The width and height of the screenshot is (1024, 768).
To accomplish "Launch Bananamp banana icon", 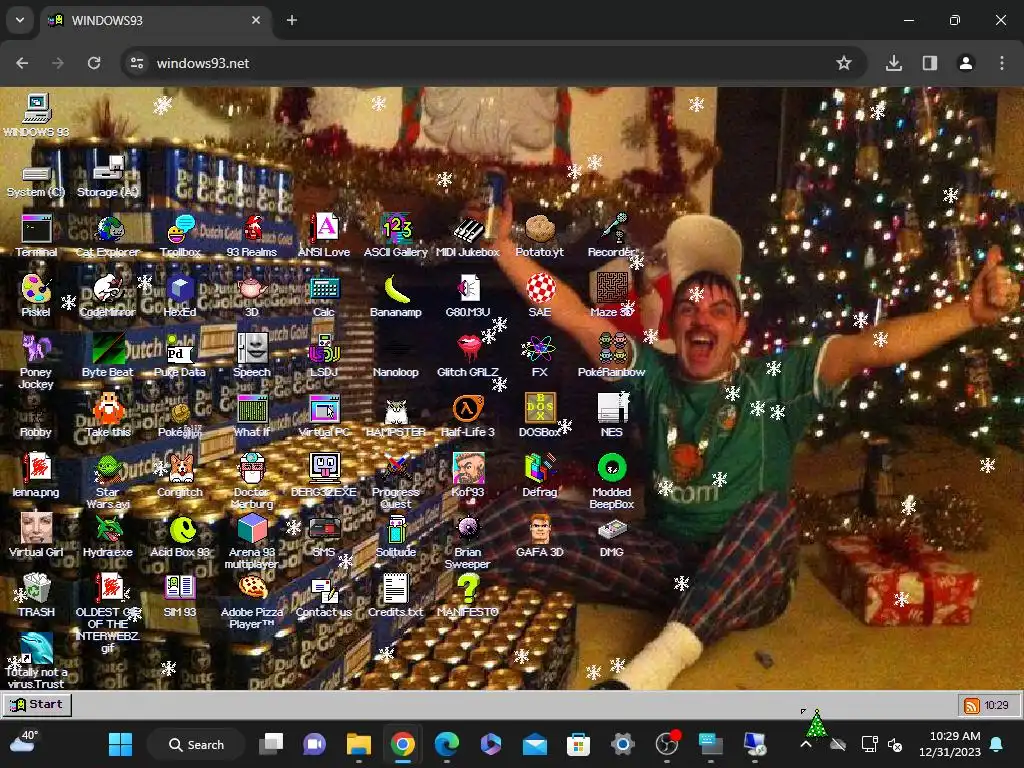I will tap(396, 296).
